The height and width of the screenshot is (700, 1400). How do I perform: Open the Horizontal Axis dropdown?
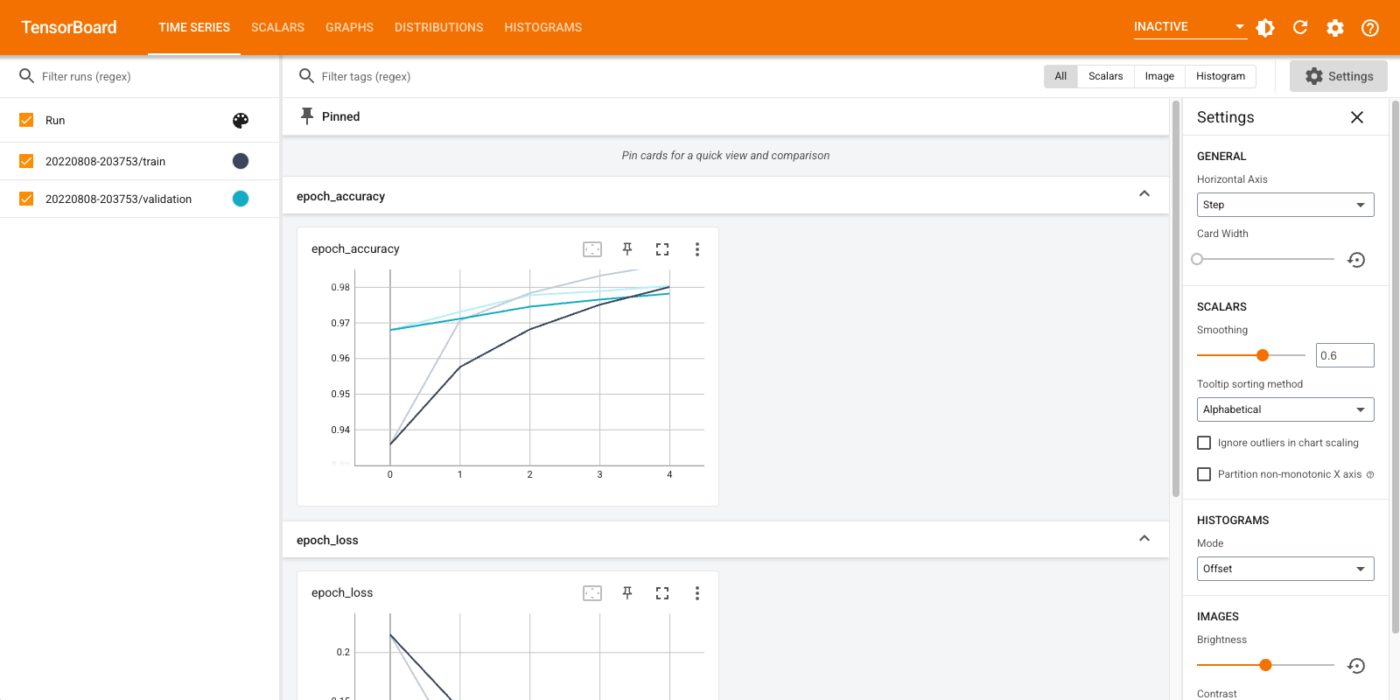[x=1285, y=204]
